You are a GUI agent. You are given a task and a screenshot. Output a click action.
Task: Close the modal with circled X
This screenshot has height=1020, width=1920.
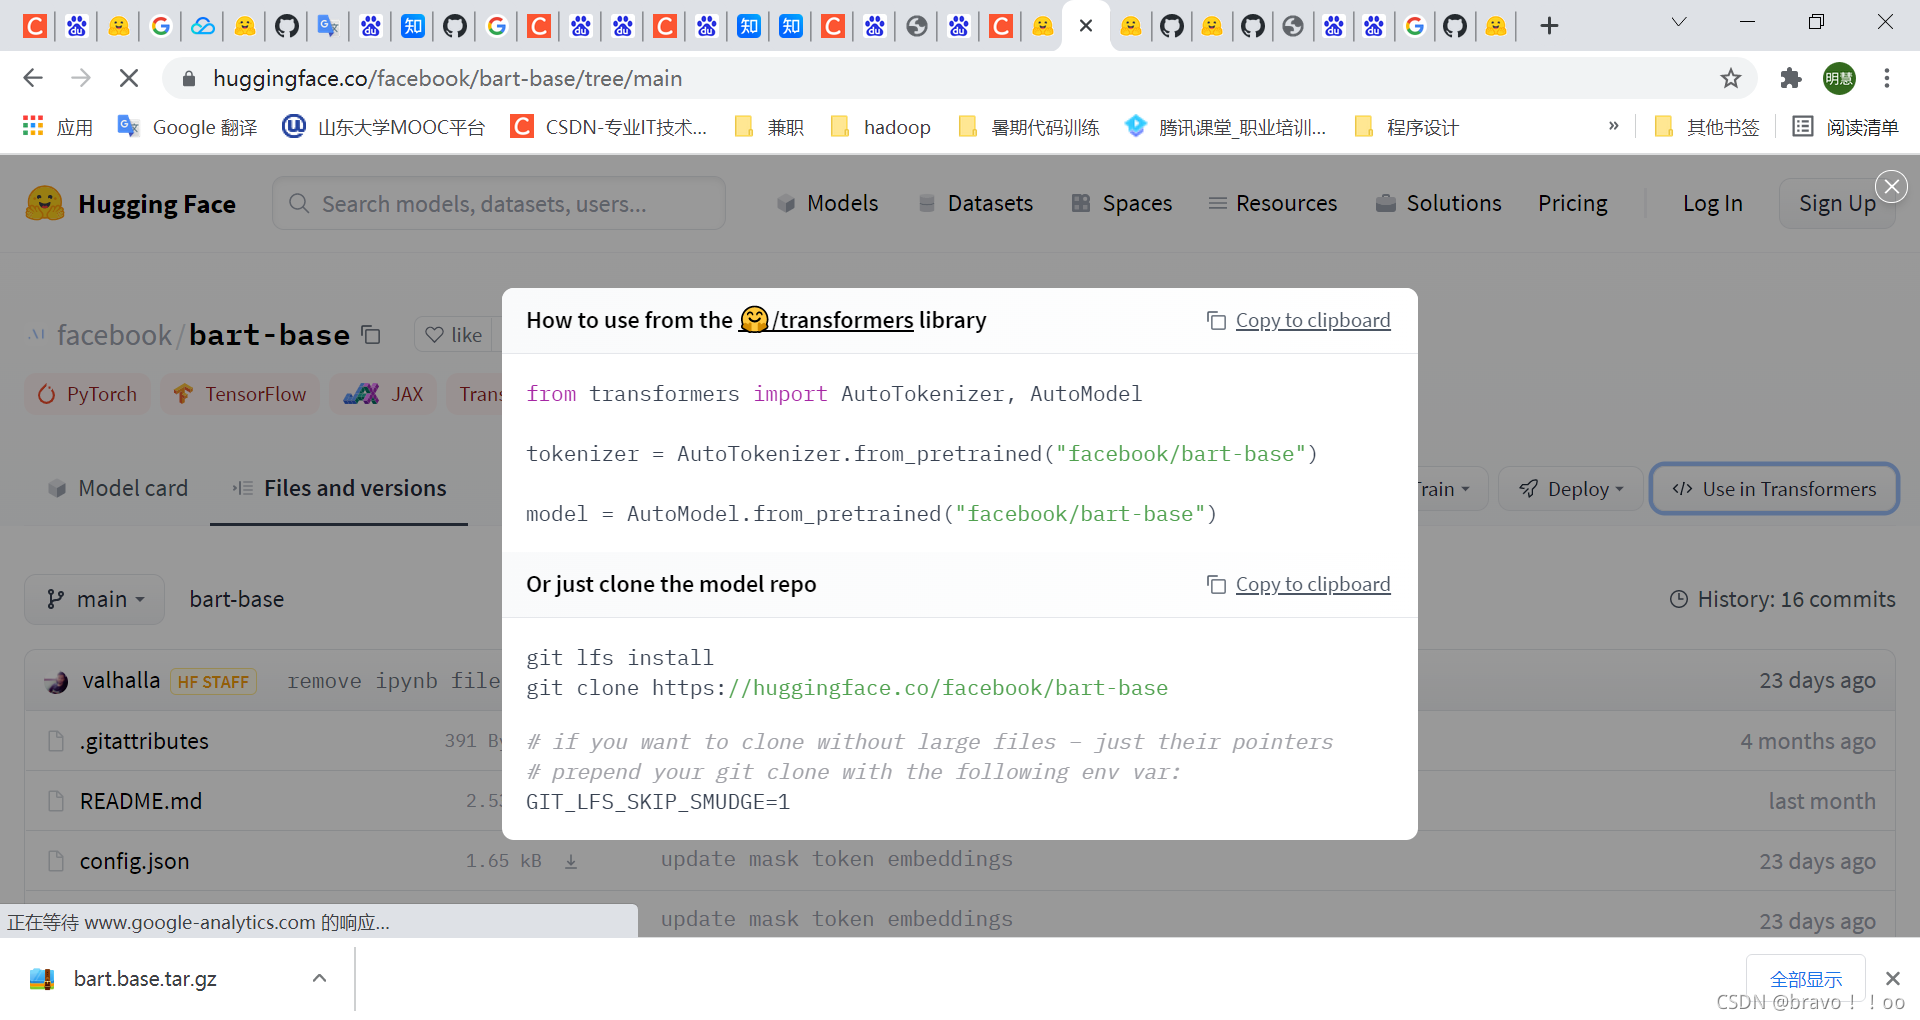click(x=1891, y=187)
